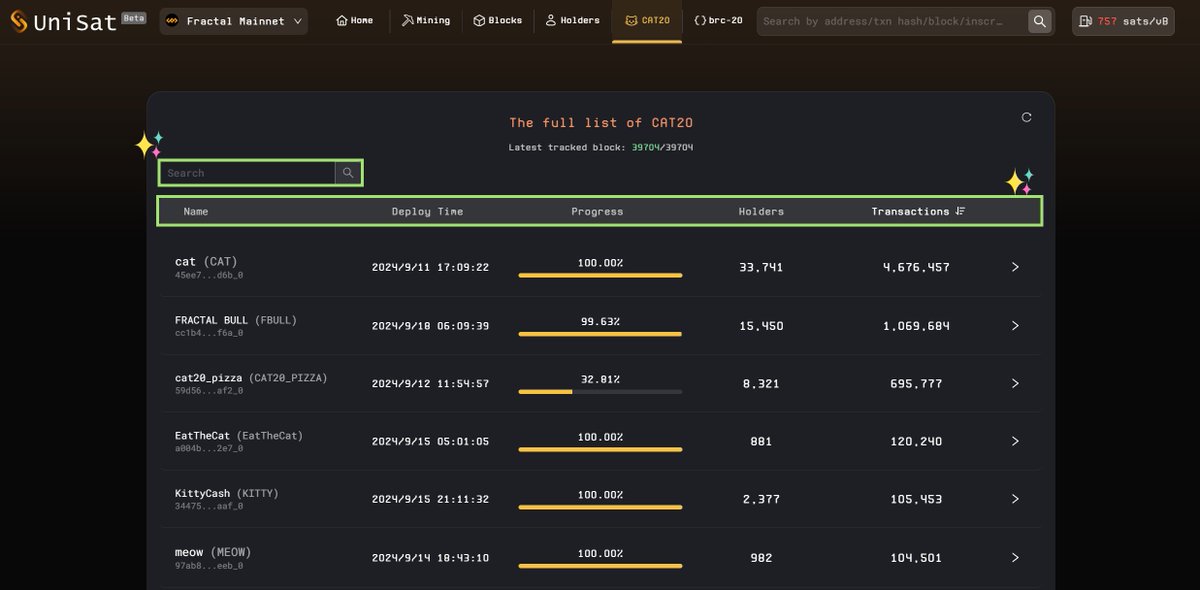The width and height of the screenshot is (1200, 590).
Task: Click the EatTheCat token name
Action: point(203,435)
